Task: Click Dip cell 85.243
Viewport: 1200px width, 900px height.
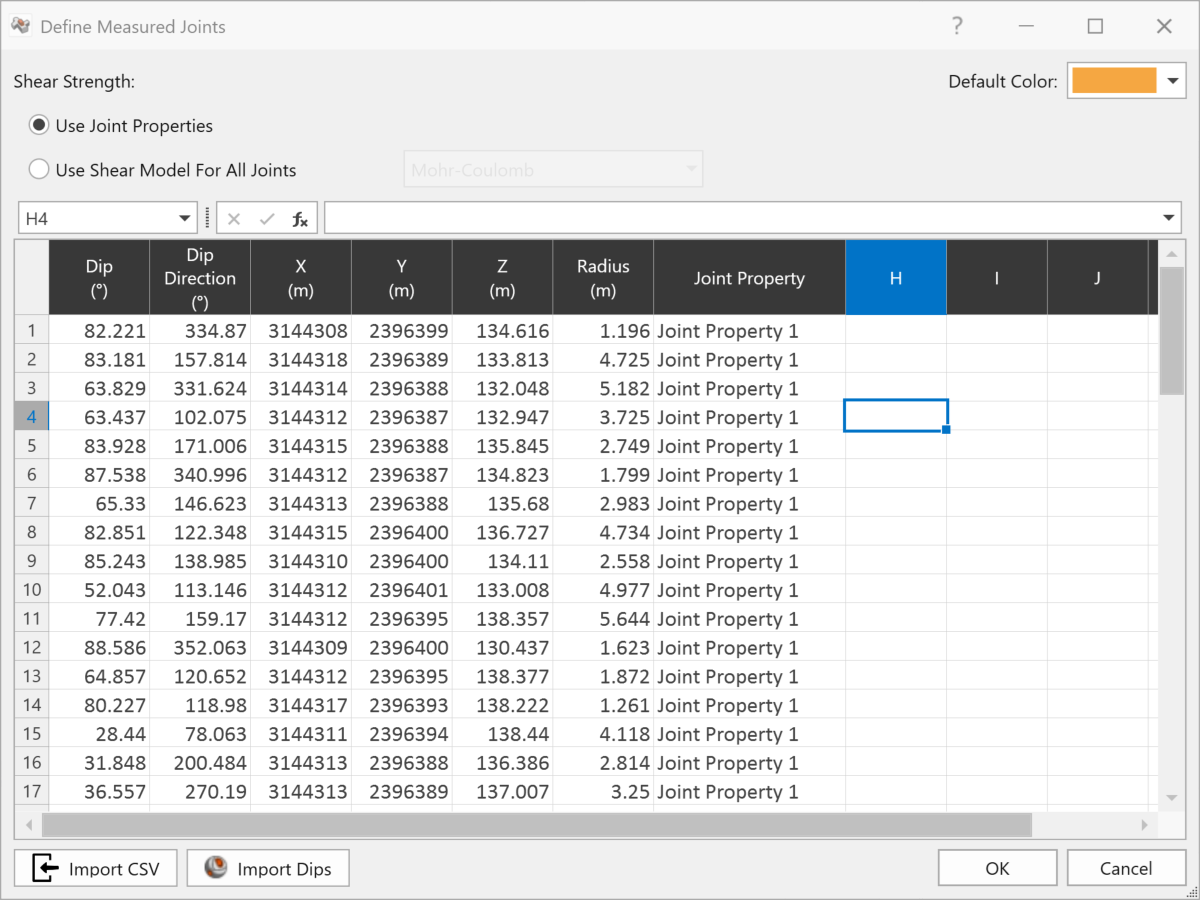Action: tap(99, 562)
